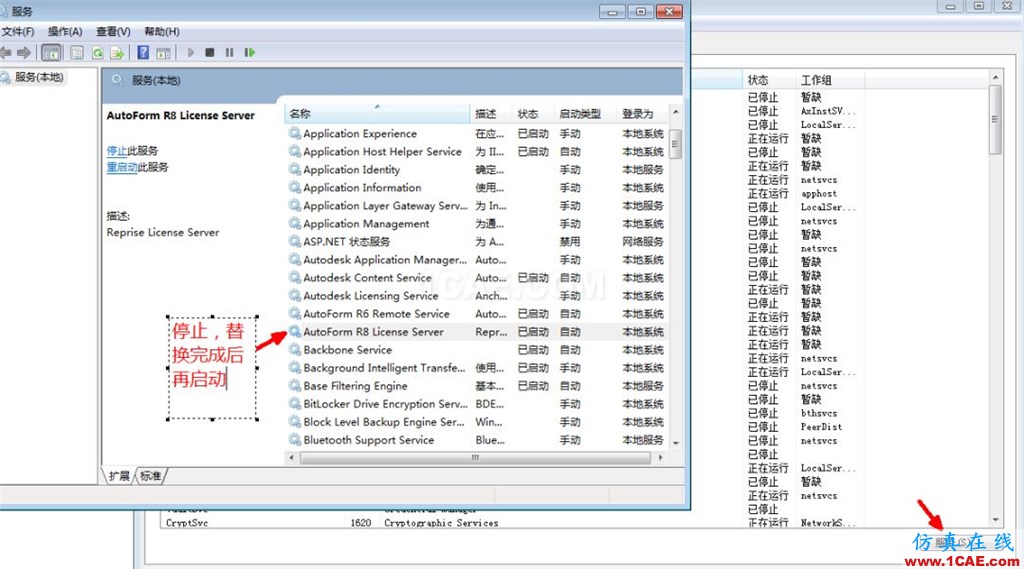
Task: Click the gear icon for Application Experience
Action: pos(295,133)
